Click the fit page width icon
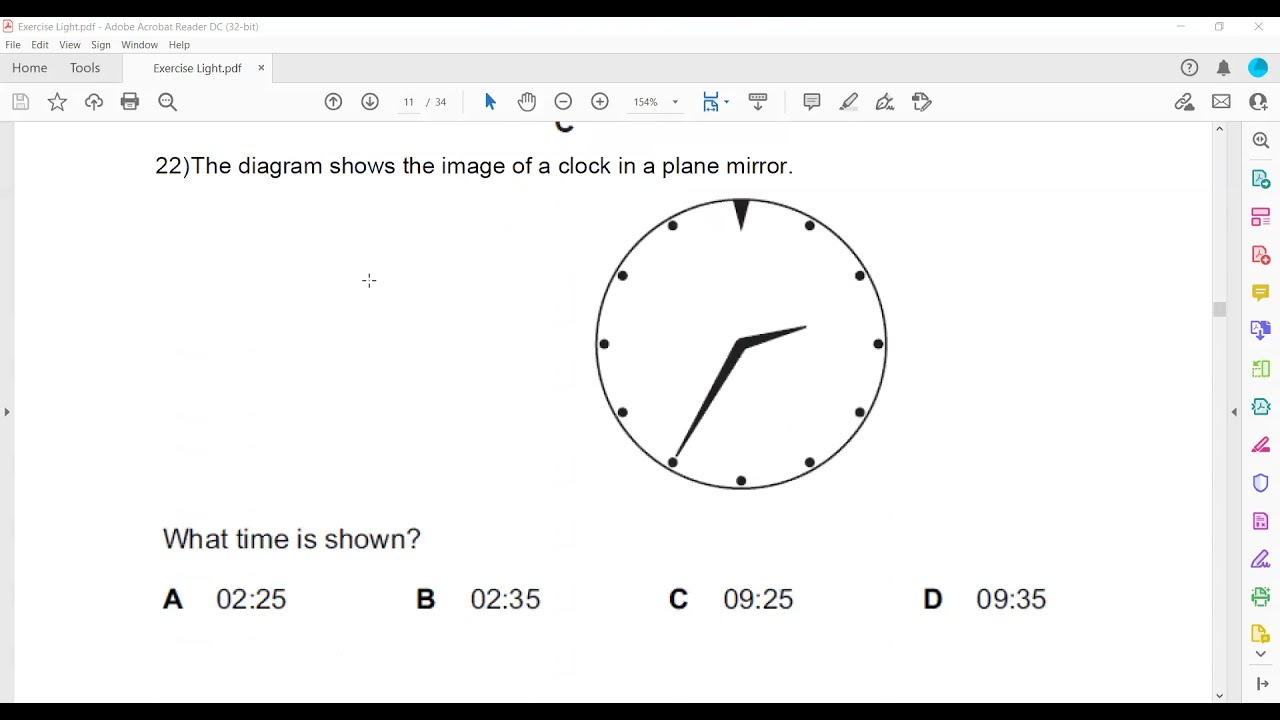The width and height of the screenshot is (1280, 720). (x=711, y=102)
